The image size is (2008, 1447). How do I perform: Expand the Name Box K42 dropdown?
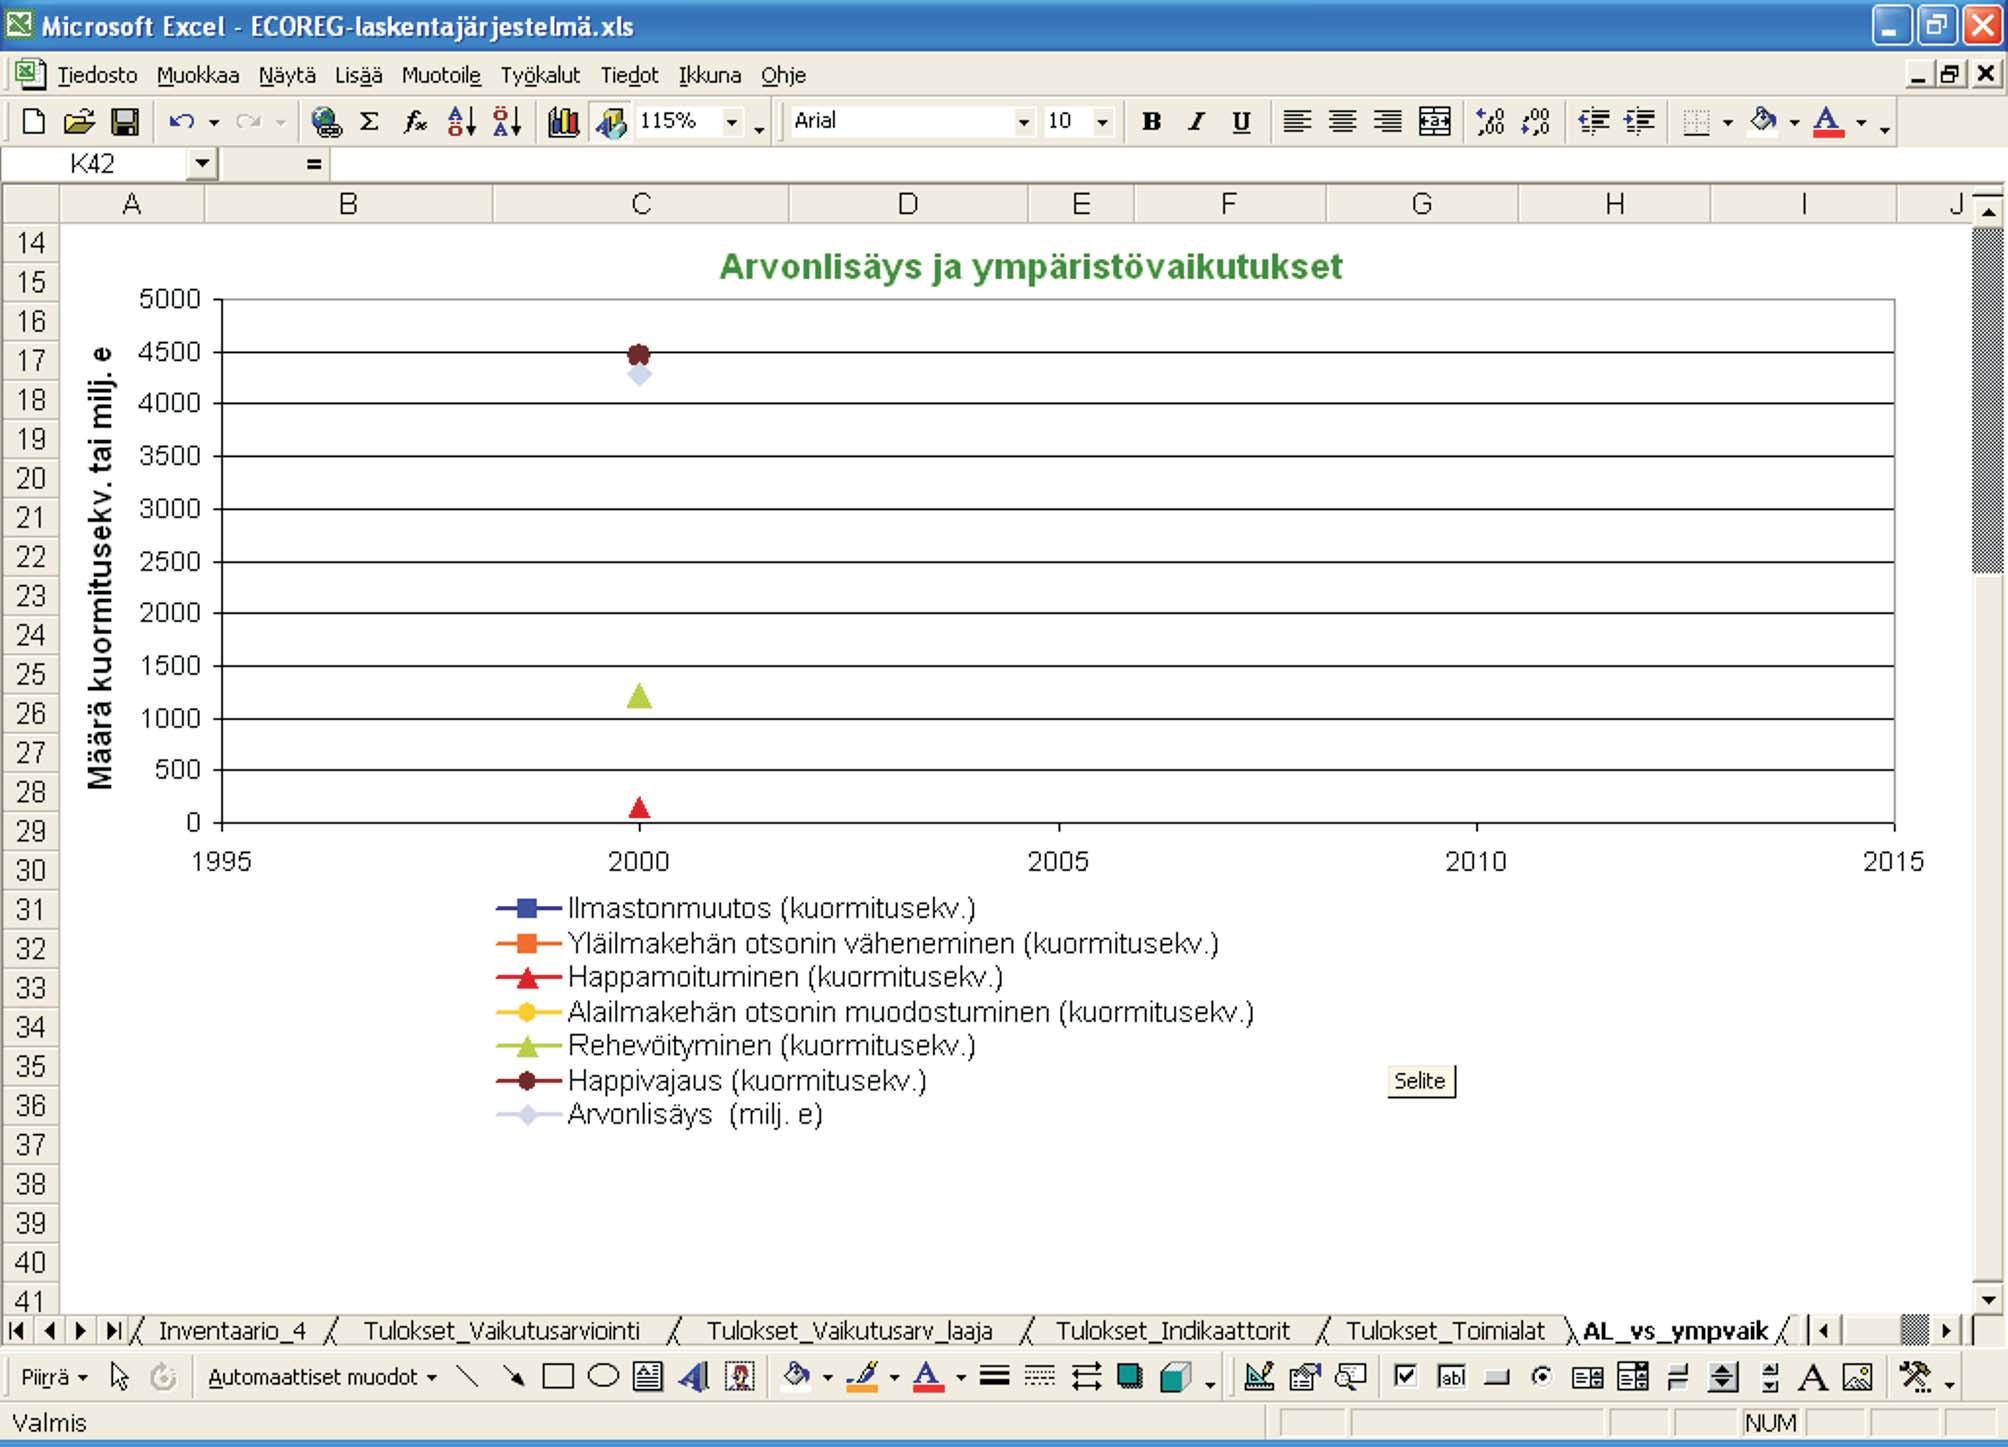tap(202, 163)
